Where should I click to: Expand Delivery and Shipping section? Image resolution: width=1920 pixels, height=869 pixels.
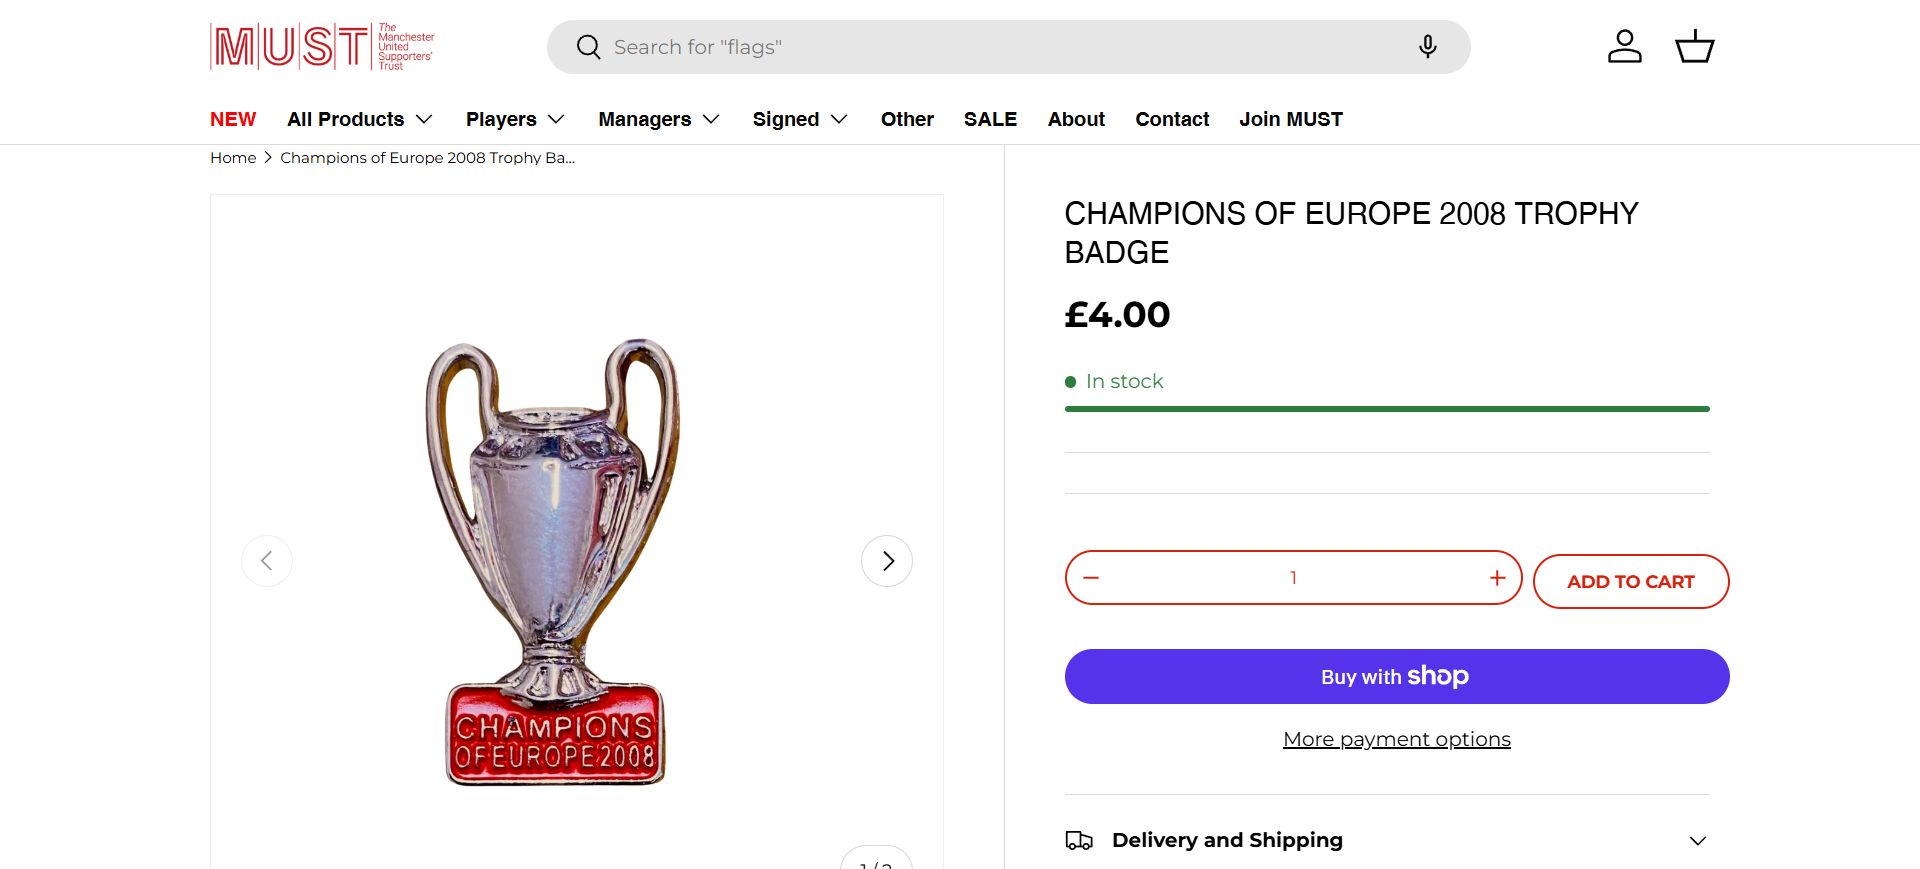[x=1387, y=840]
